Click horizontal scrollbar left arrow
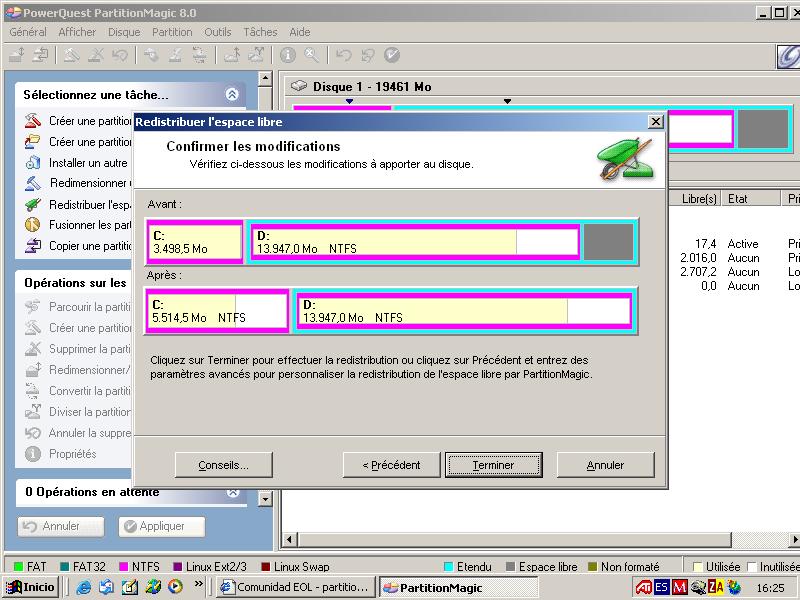The height and width of the screenshot is (600, 800). point(289,539)
